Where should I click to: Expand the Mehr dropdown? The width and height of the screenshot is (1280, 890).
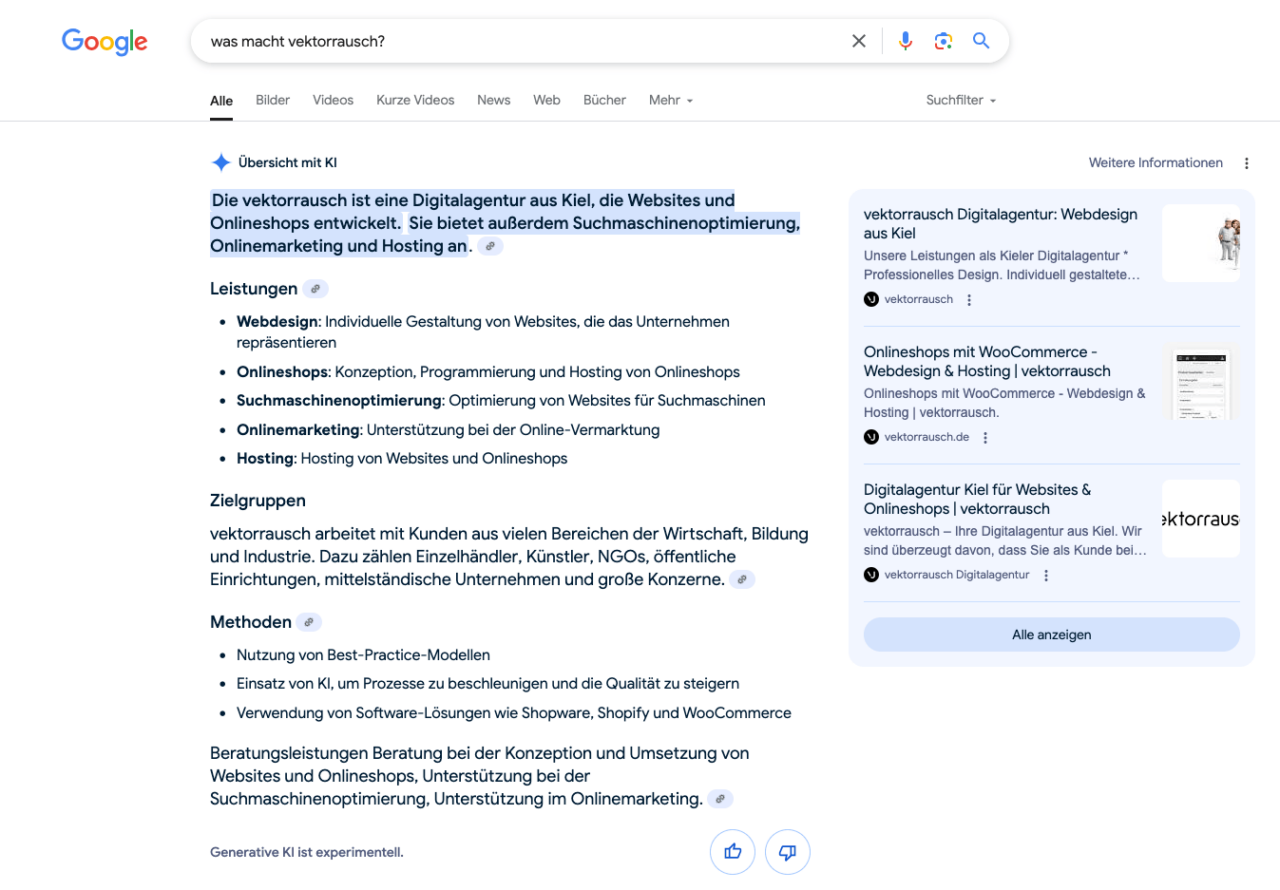671,100
